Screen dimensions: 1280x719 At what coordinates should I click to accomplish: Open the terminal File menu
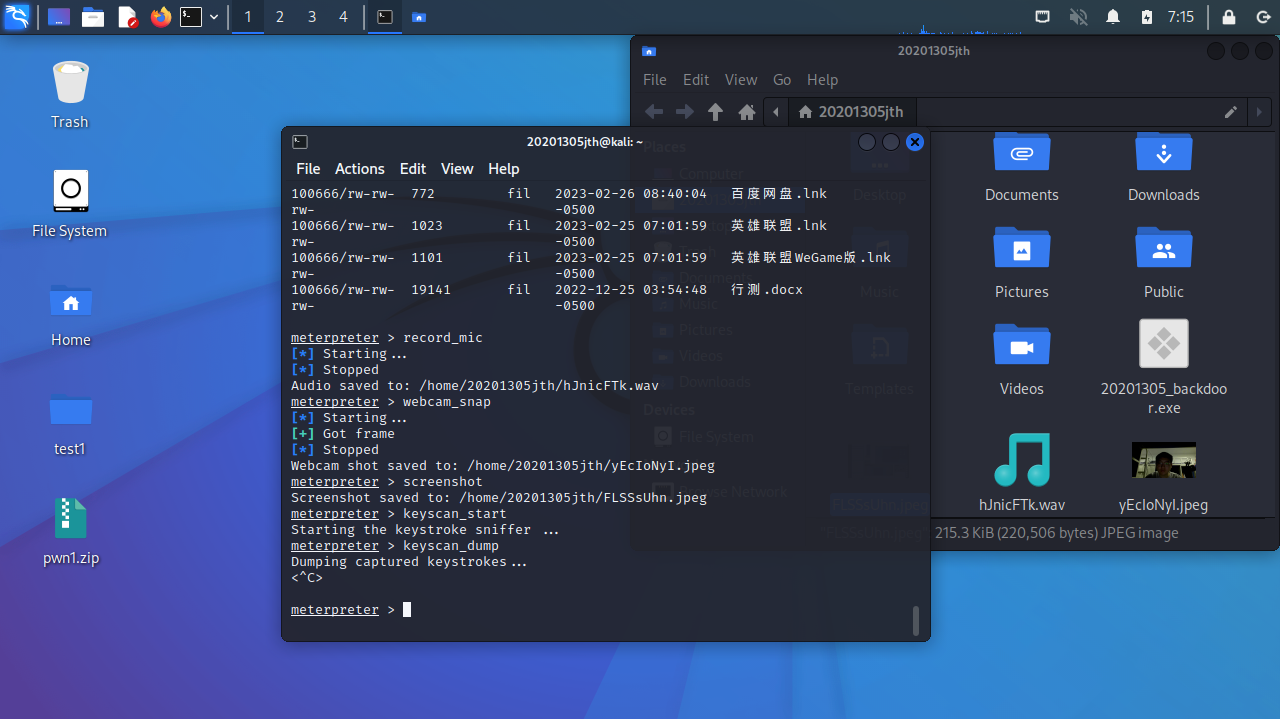[x=308, y=169]
